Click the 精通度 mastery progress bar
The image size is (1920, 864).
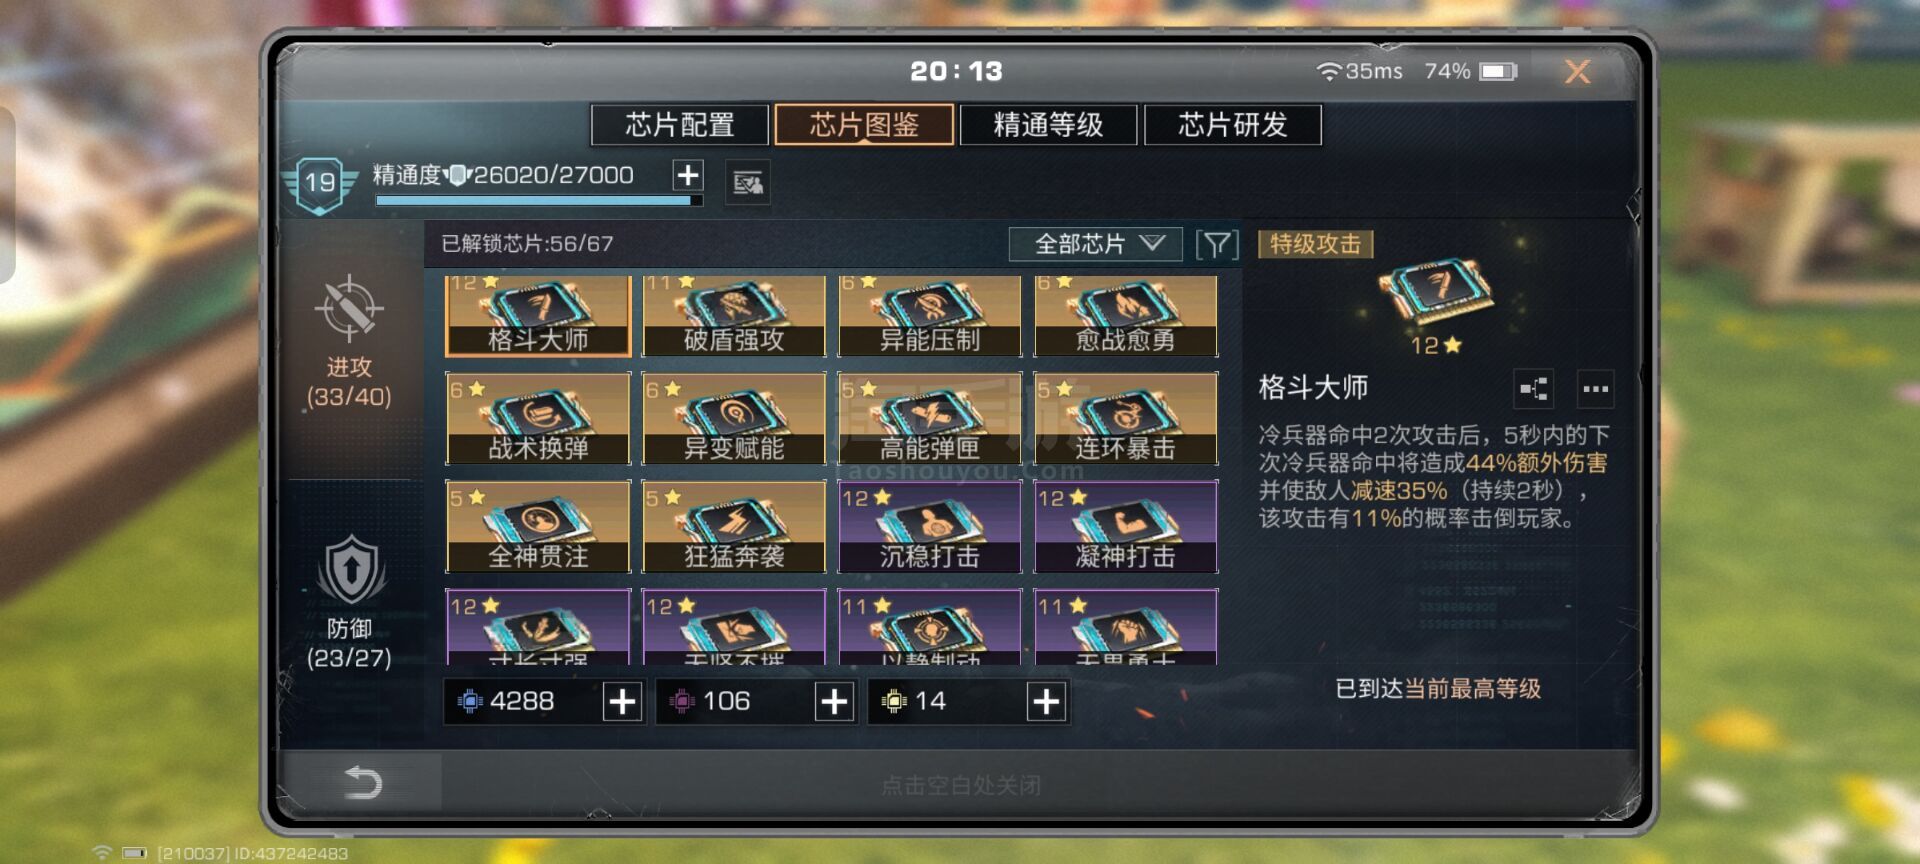(x=538, y=201)
